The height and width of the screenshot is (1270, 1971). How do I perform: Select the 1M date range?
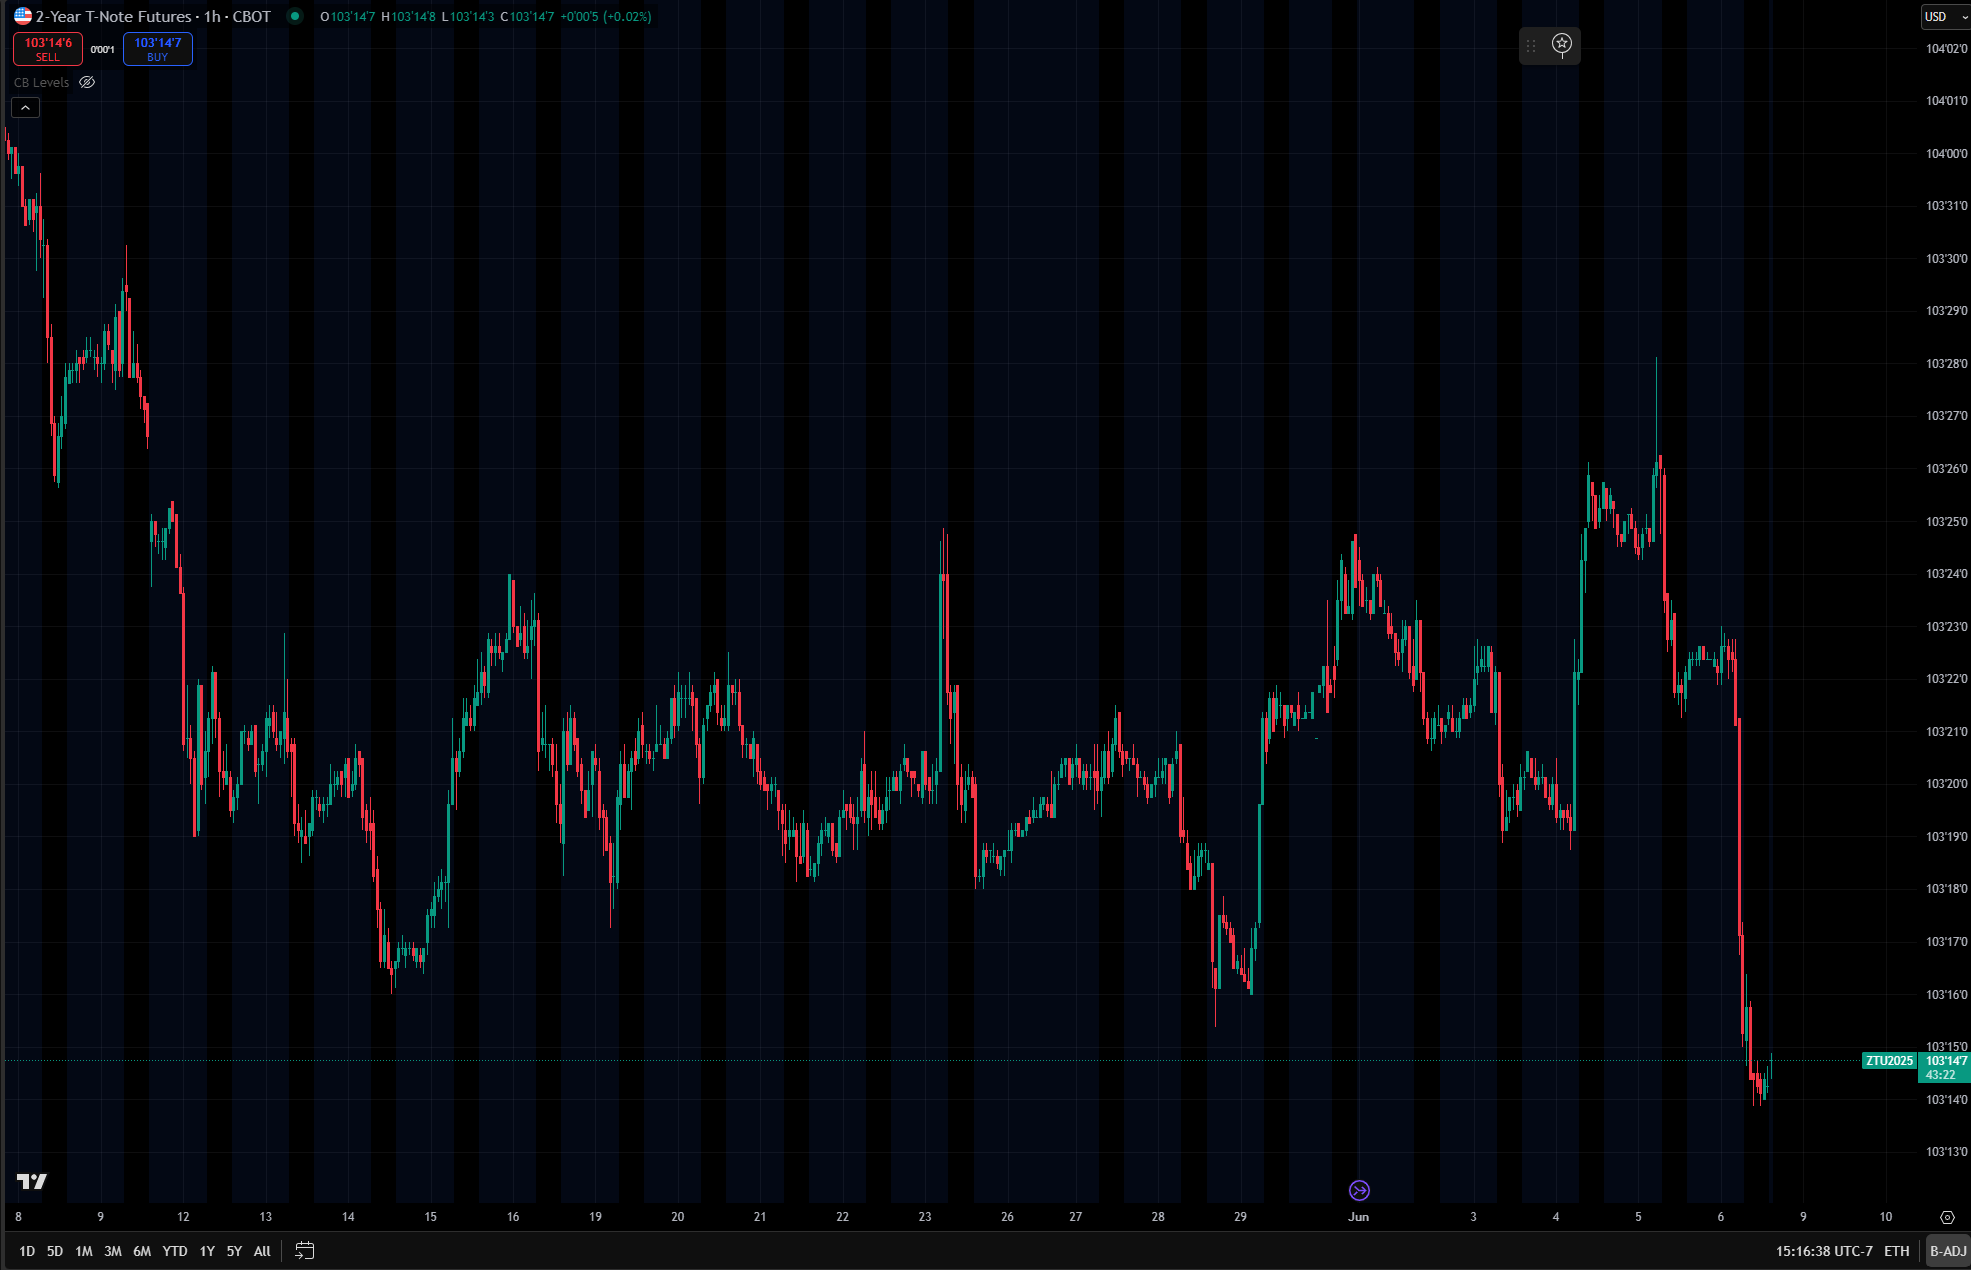click(84, 1251)
